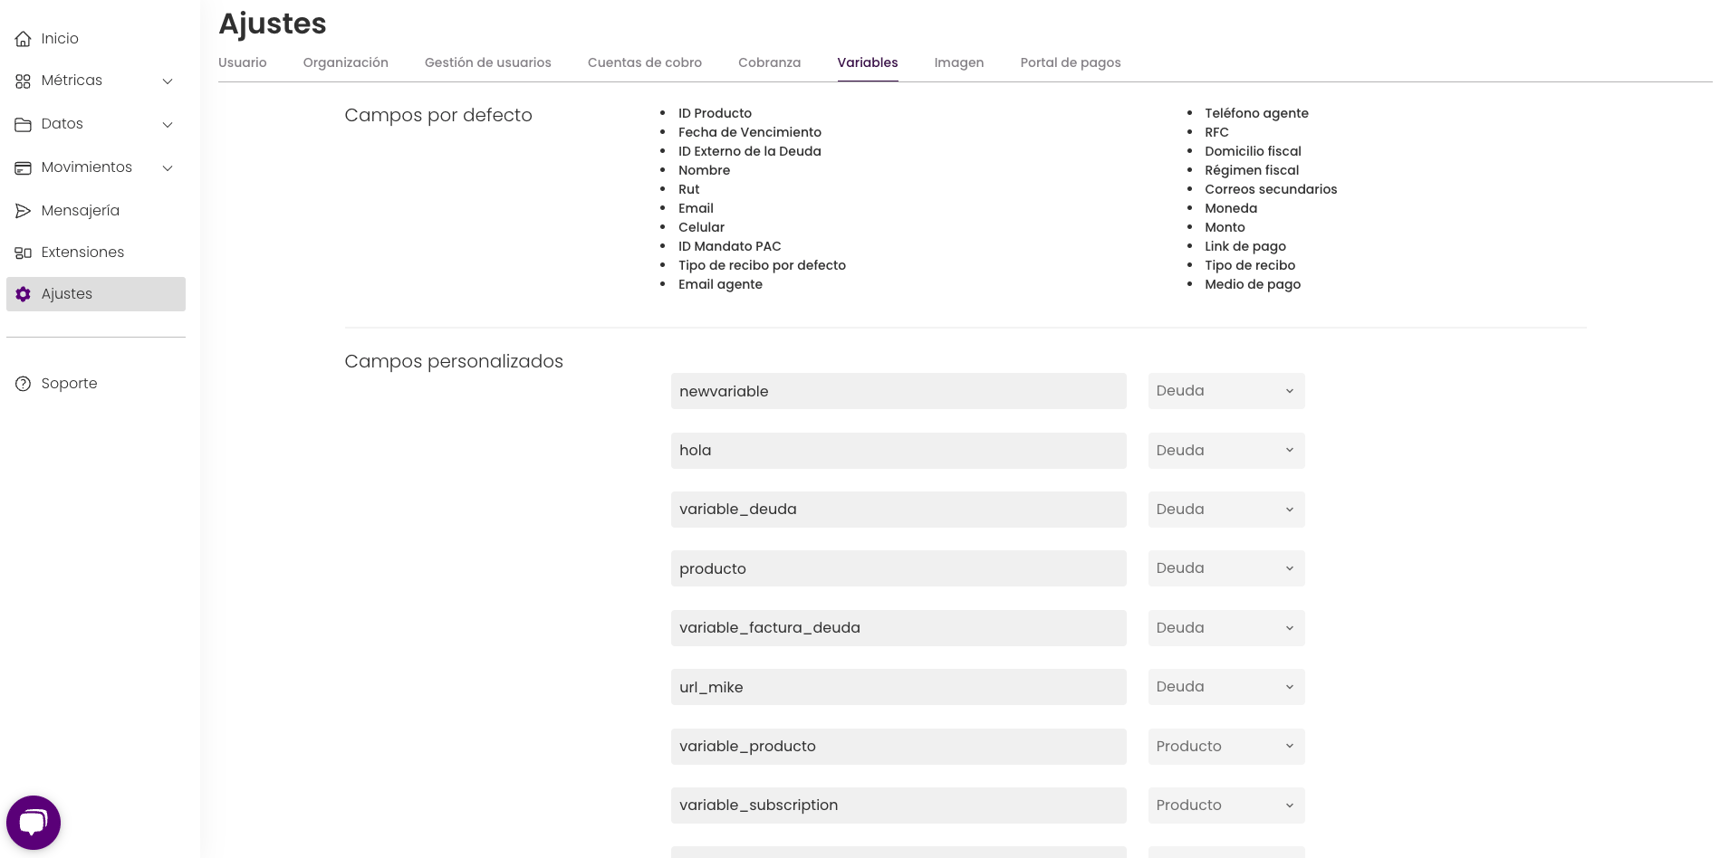This screenshot has height=858, width=1720.
Task: Expand the Datos submenu chevron
Action: (x=168, y=124)
